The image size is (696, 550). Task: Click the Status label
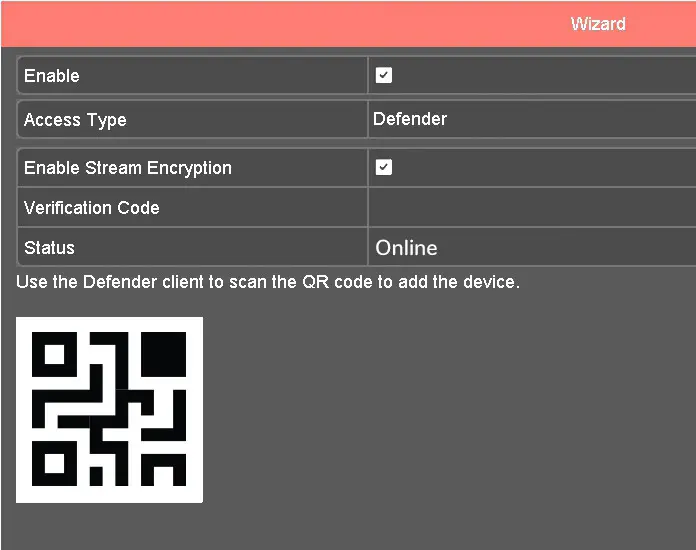pyautogui.click(x=49, y=248)
